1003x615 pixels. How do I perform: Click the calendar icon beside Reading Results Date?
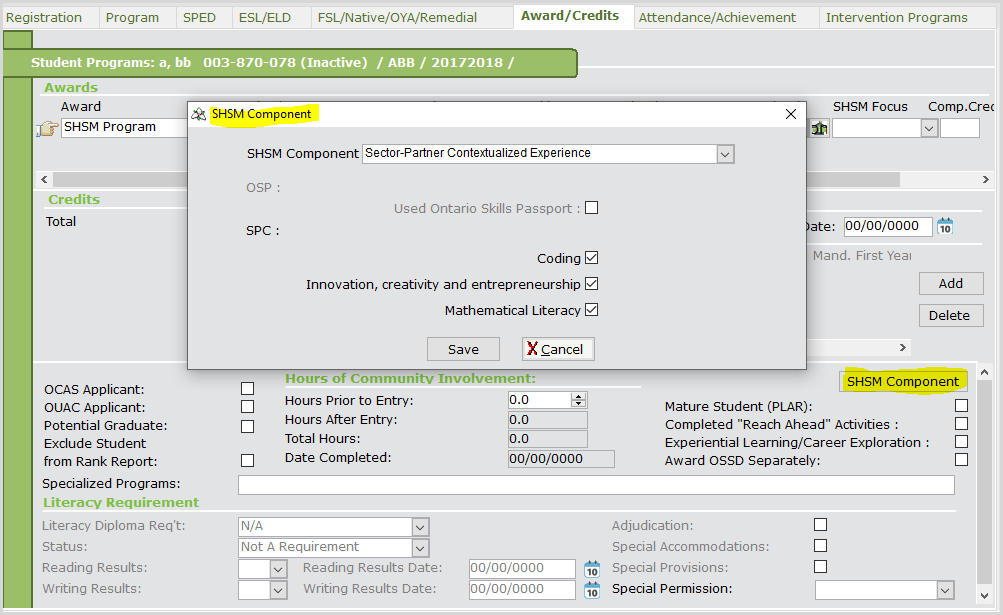coord(591,568)
